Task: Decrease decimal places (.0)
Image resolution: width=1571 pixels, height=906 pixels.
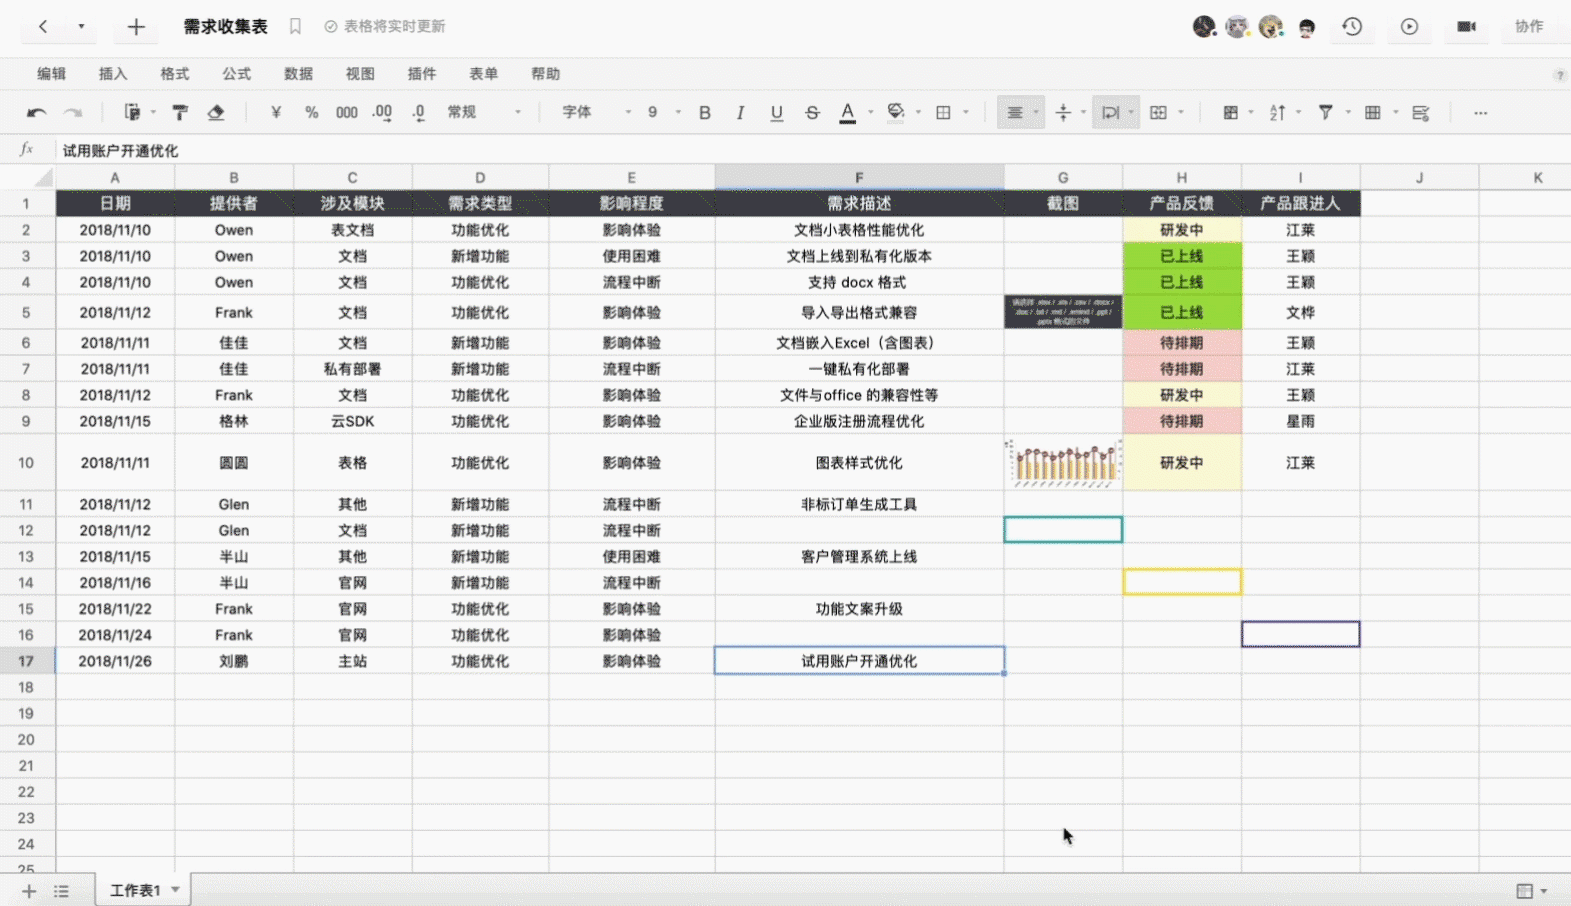Action: coord(418,113)
